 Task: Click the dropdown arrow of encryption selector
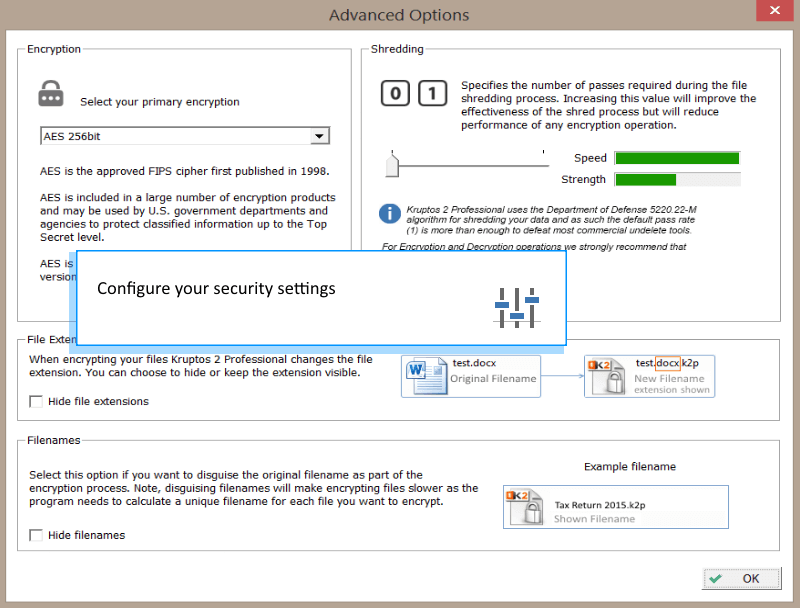(319, 136)
